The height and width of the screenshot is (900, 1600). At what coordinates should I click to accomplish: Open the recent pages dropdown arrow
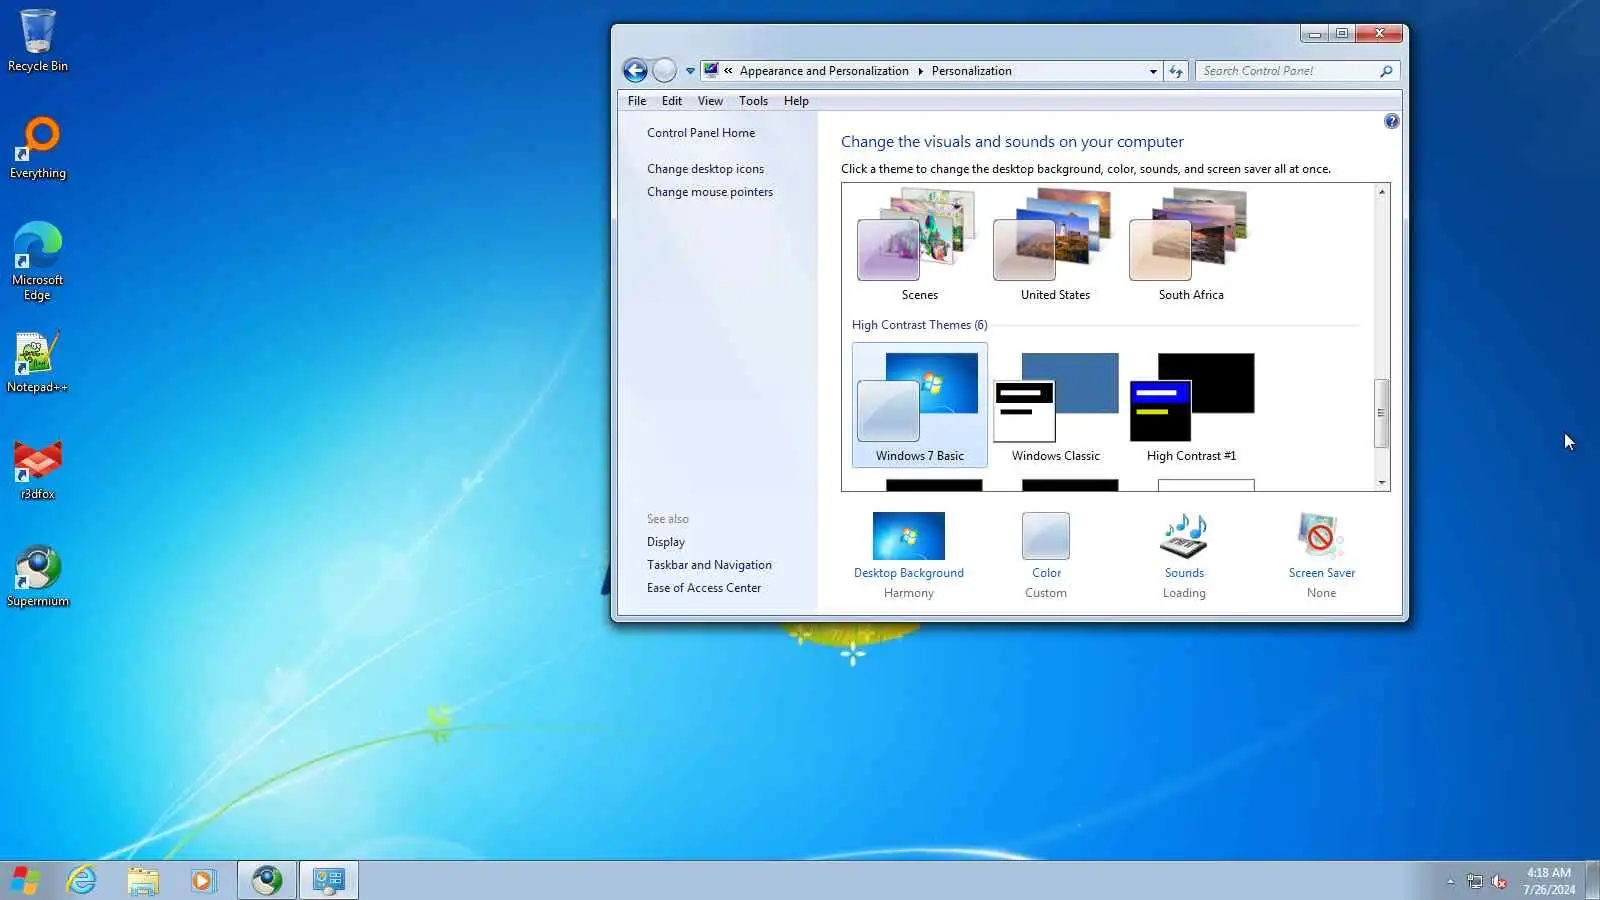(690, 71)
